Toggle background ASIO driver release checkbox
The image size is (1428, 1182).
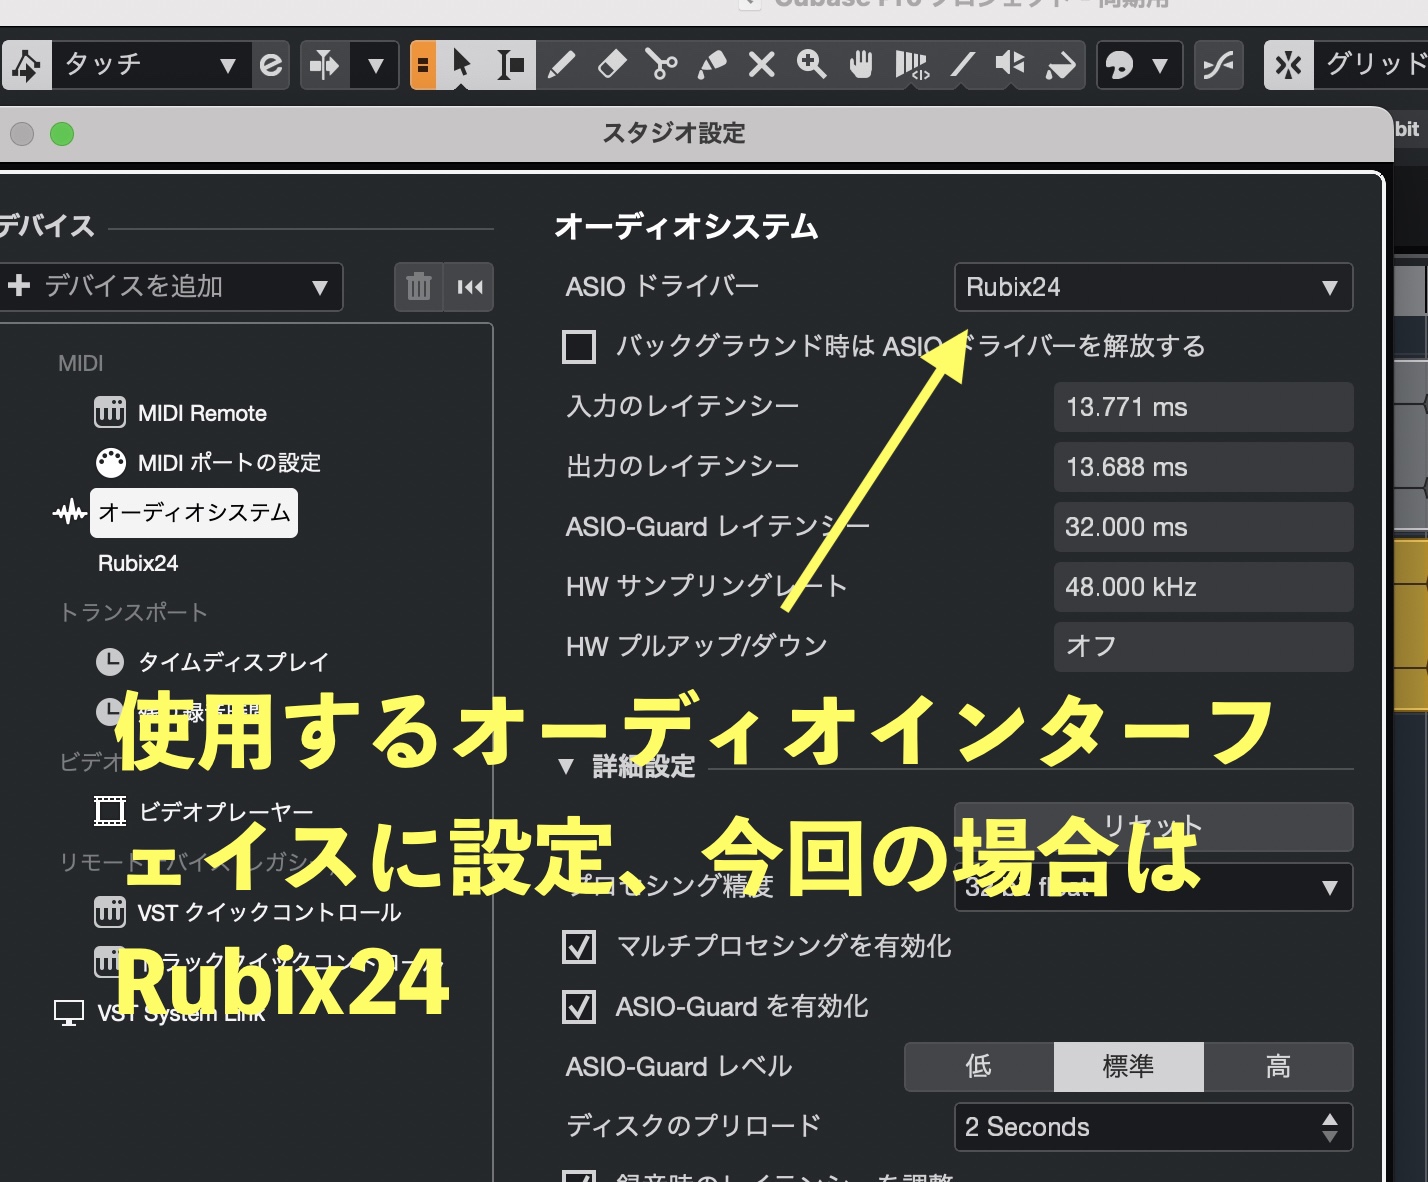point(579,347)
